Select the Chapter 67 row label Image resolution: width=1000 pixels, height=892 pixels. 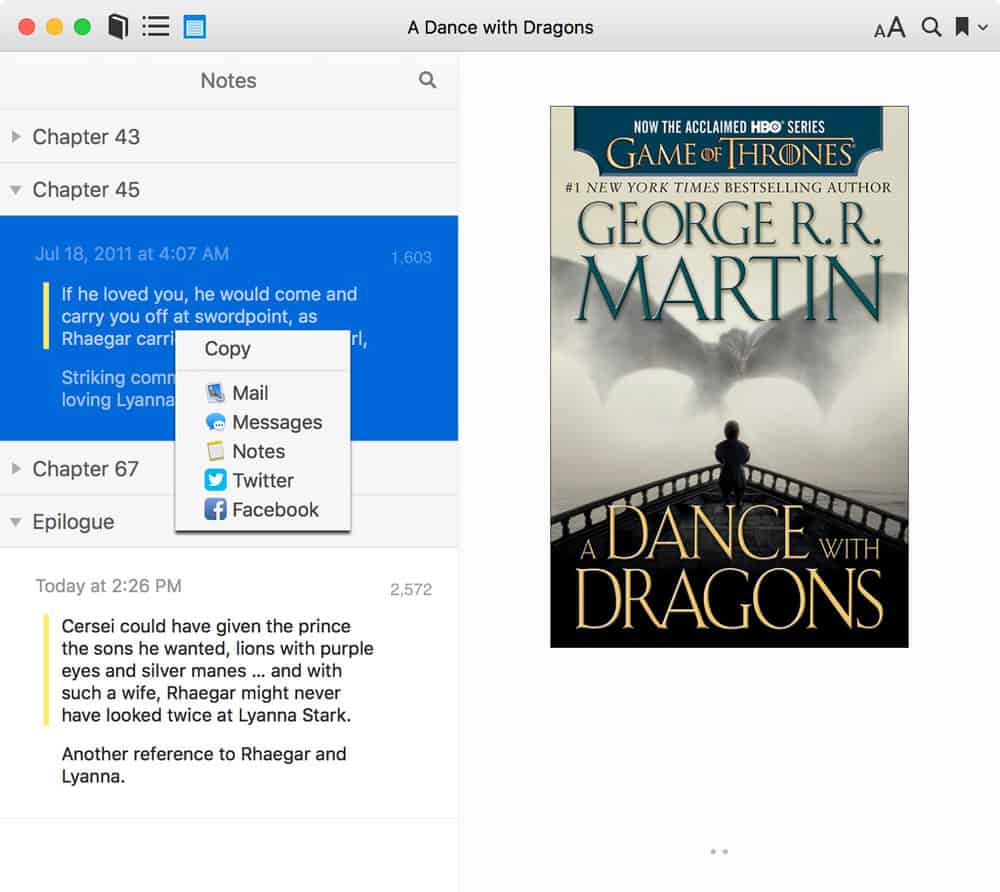[85, 469]
